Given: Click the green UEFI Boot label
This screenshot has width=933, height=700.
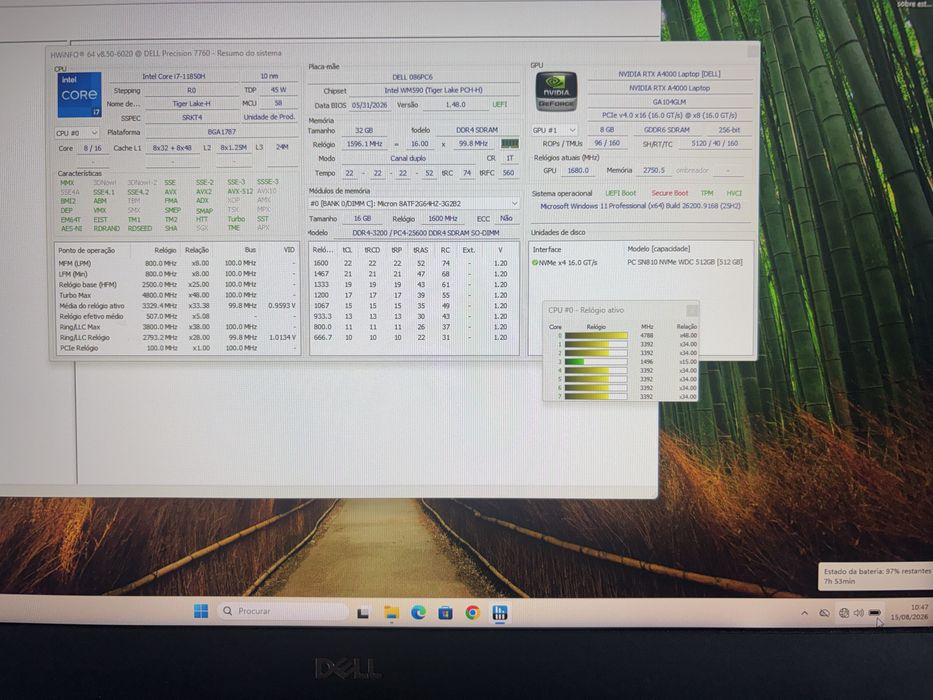Looking at the screenshot, I should pos(621,193).
